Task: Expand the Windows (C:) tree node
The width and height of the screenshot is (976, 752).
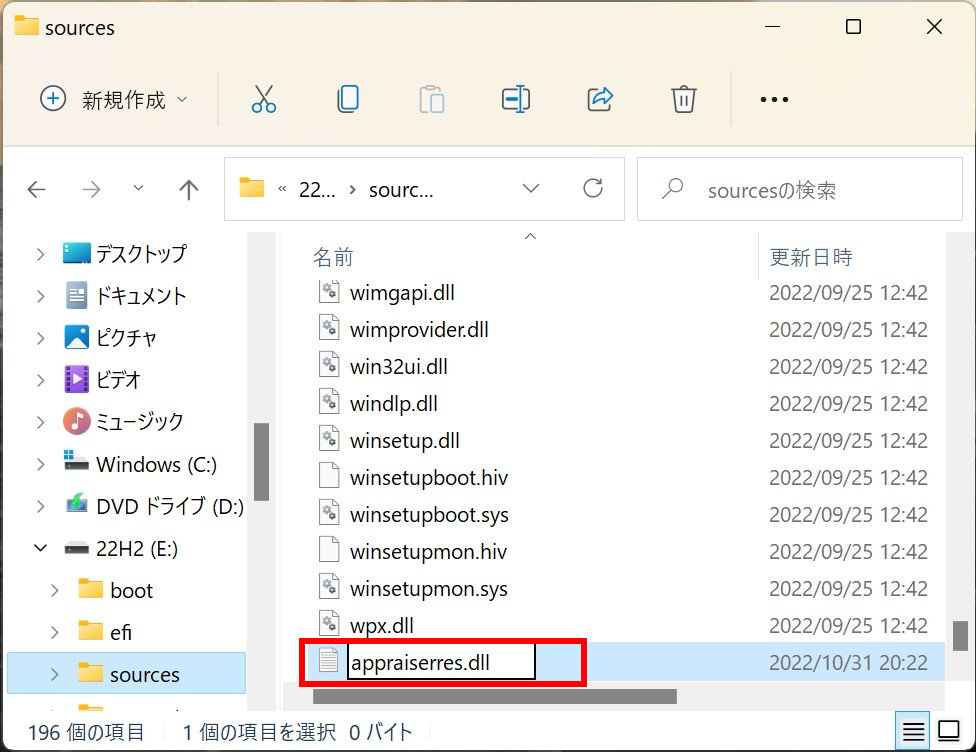Action: (x=40, y=464)
